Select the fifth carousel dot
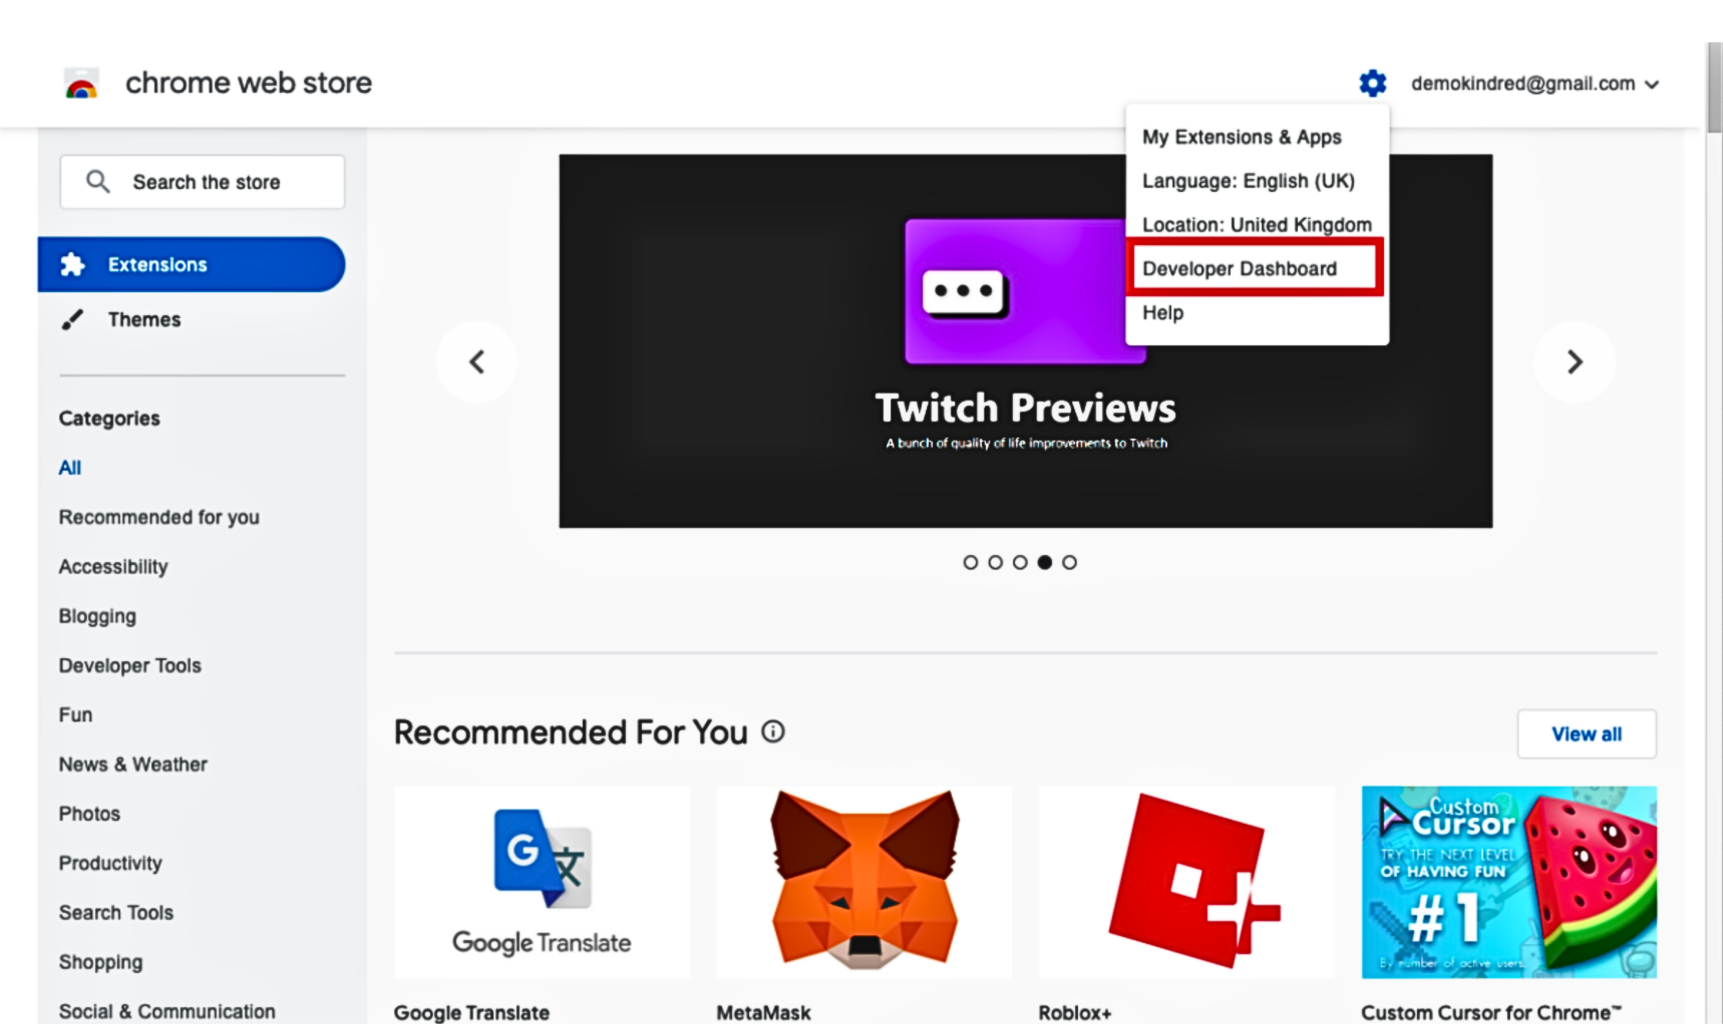 tap(1070, 562)
